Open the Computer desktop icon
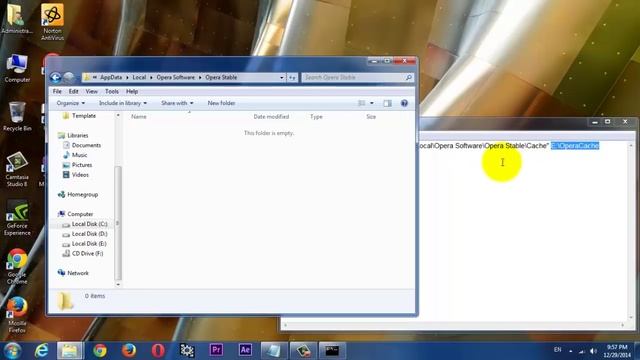Image resolution: width=640 pixels, height=360 pixels. click(17, 69)
